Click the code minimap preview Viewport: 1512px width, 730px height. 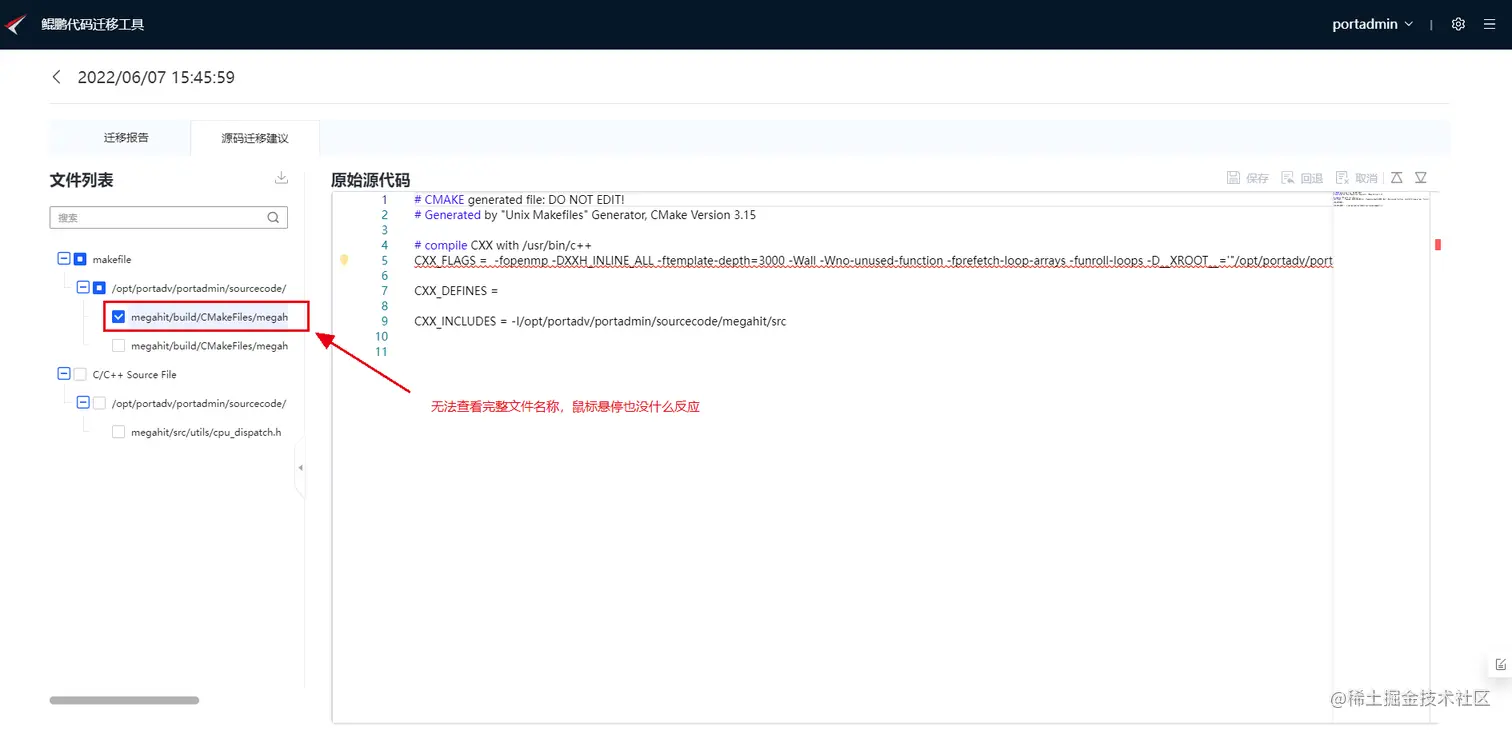pyautogui.click(x=1380, y=200)
